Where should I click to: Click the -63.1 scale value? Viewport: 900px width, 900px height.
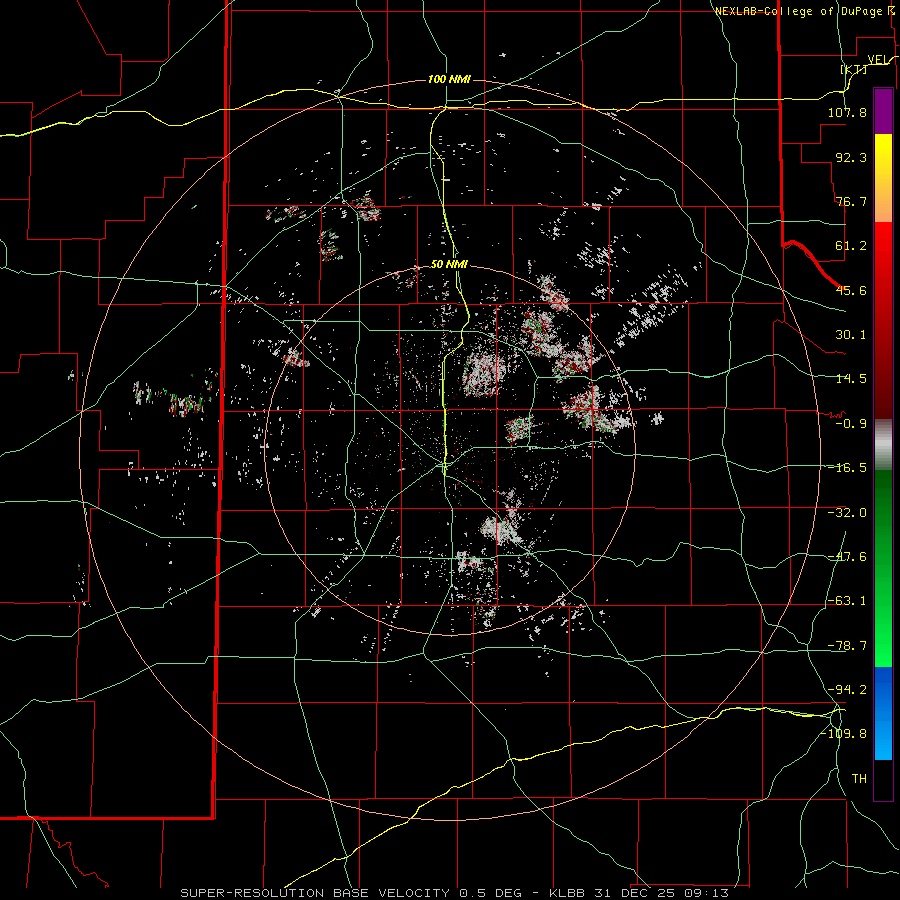847,601
